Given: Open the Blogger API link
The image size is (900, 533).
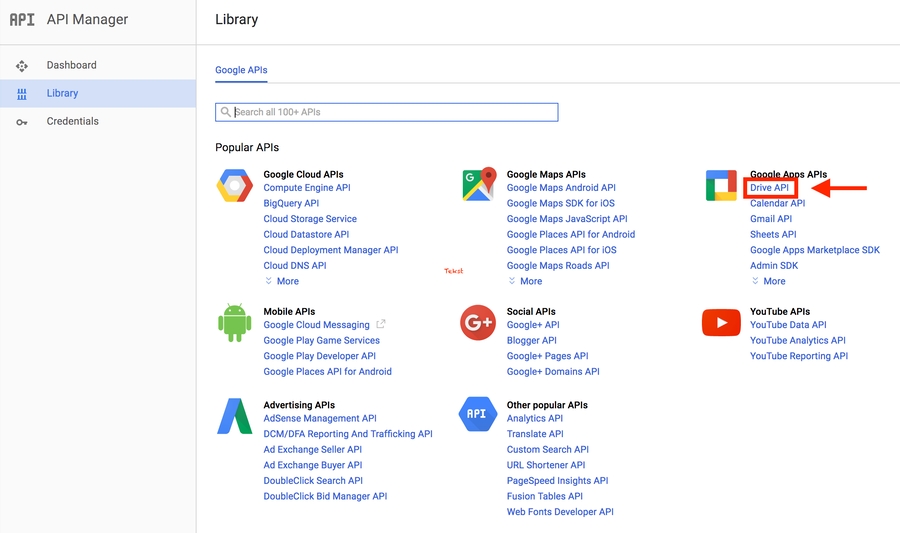Looking at the screenshot, I should click(x=532, y=340).
